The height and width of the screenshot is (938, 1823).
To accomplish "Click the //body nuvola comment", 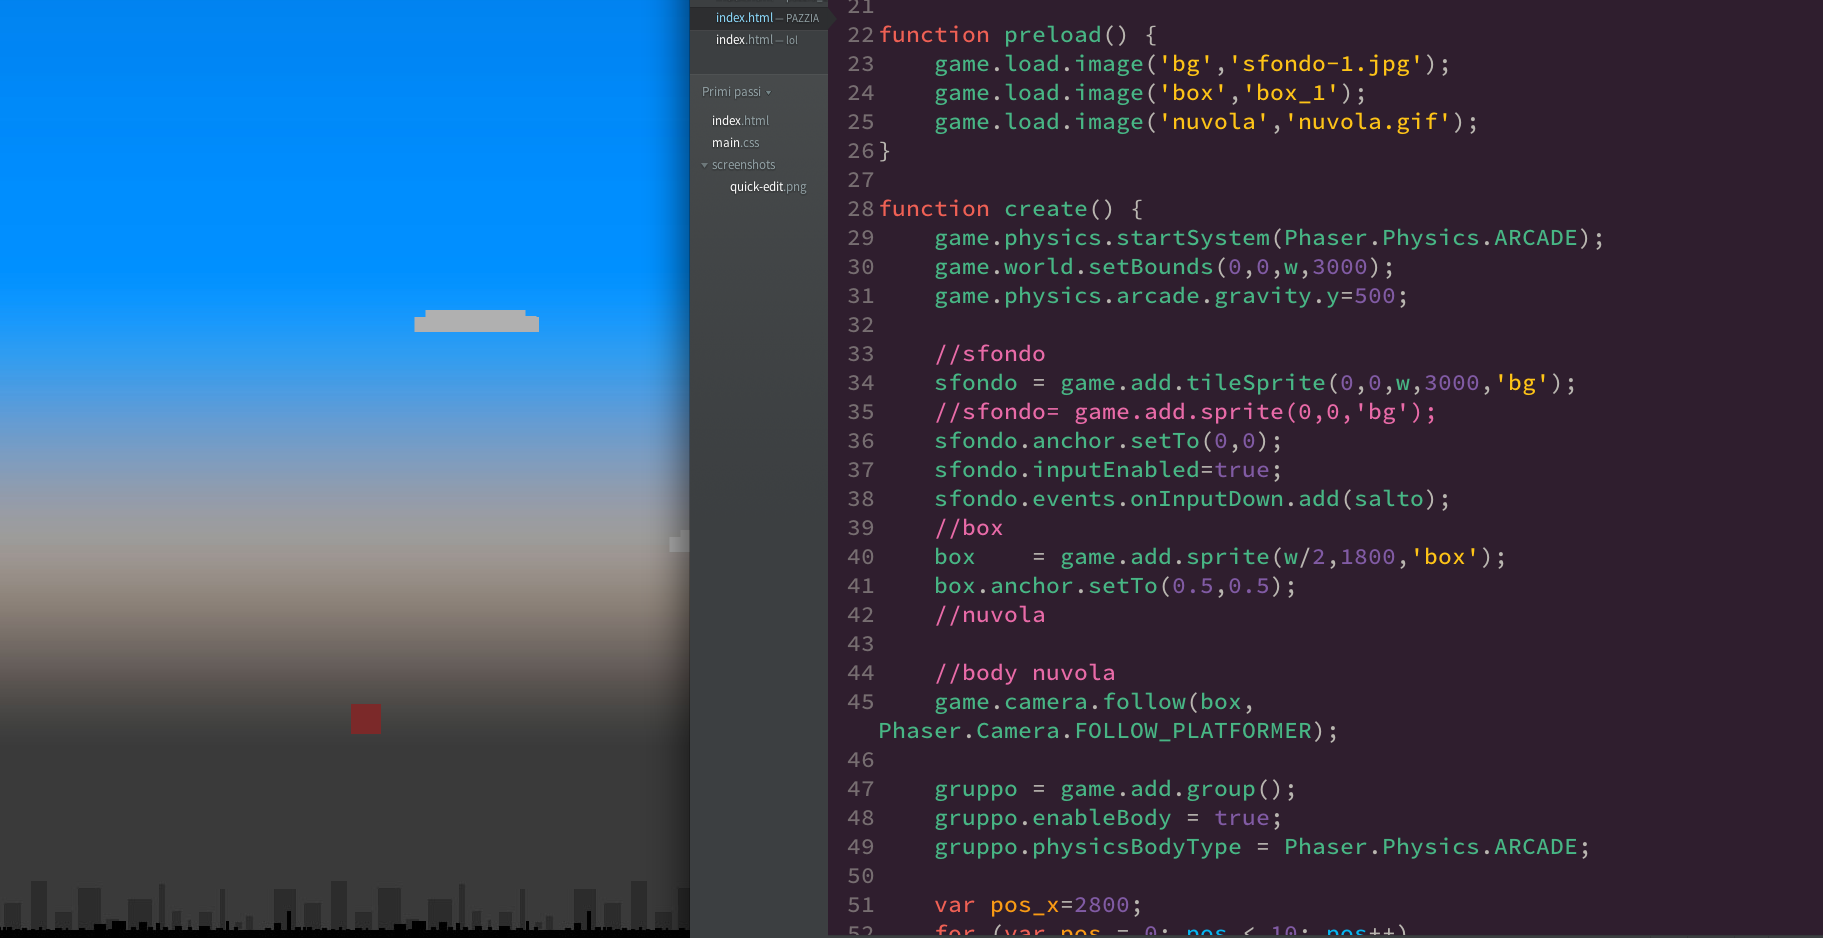I will coord(1025,673).
